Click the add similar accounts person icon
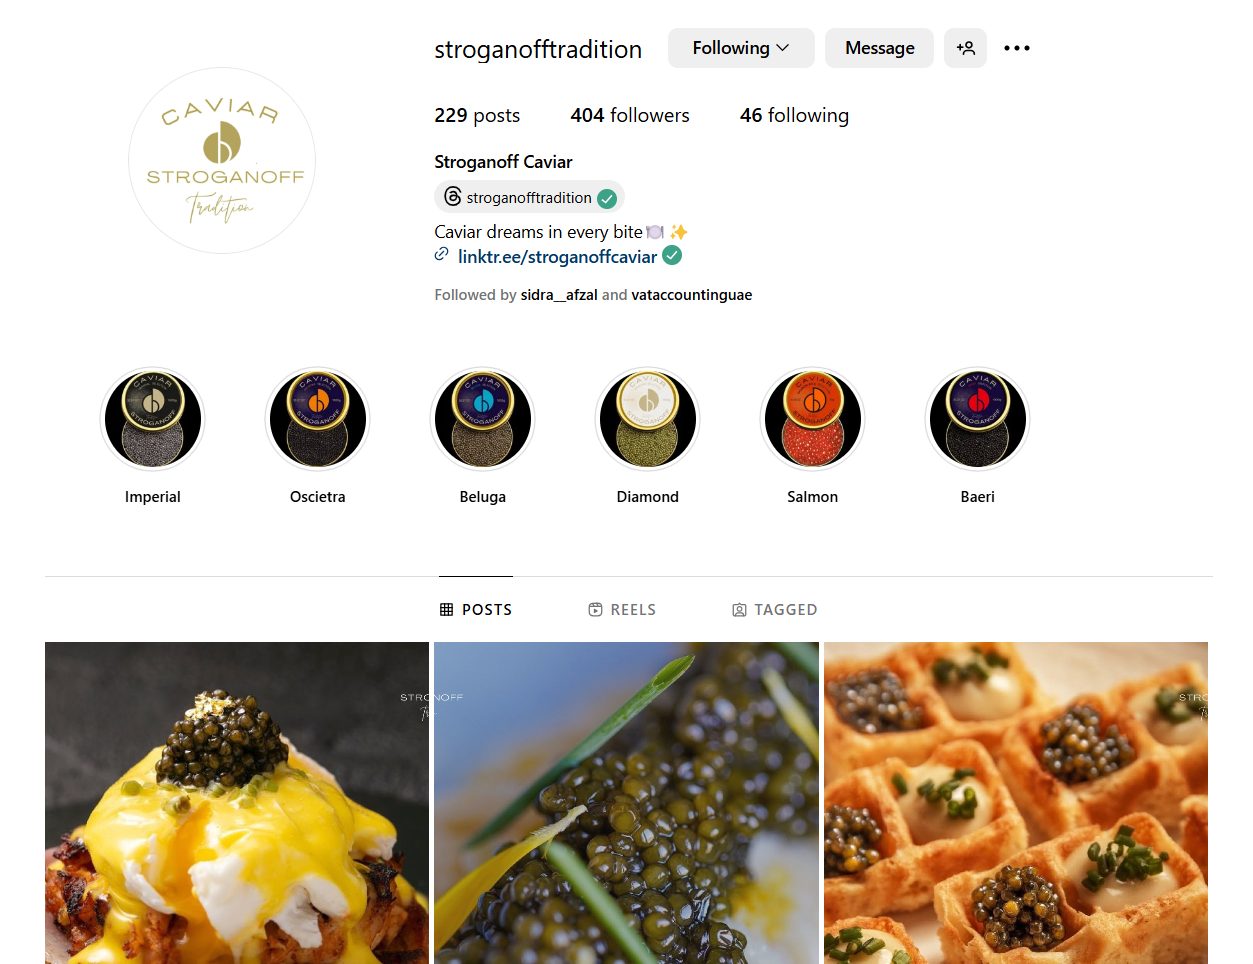The image size is (1253, 964). click(965, 48)
